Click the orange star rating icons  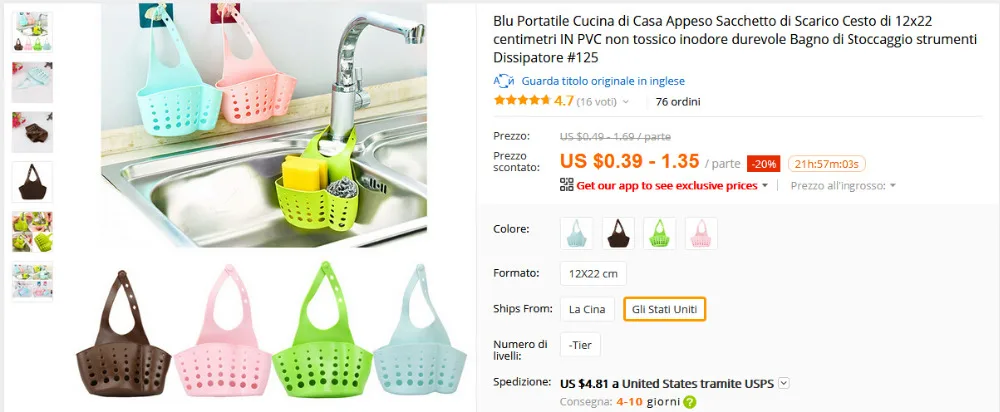pos(522,101)
